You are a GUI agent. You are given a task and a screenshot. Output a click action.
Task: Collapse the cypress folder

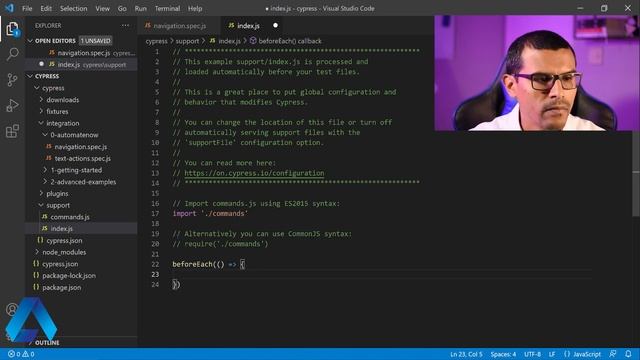click(x=37, y=88)
